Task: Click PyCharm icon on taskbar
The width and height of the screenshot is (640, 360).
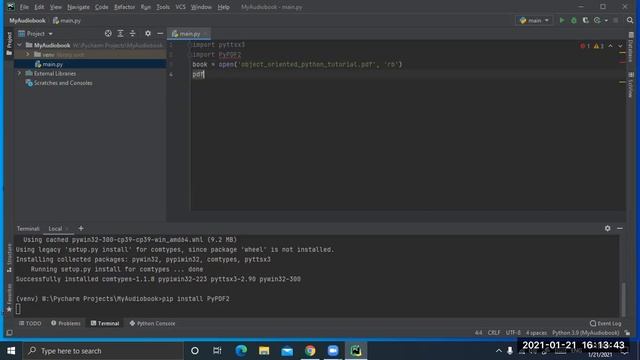Action: [x=356, y=351]
